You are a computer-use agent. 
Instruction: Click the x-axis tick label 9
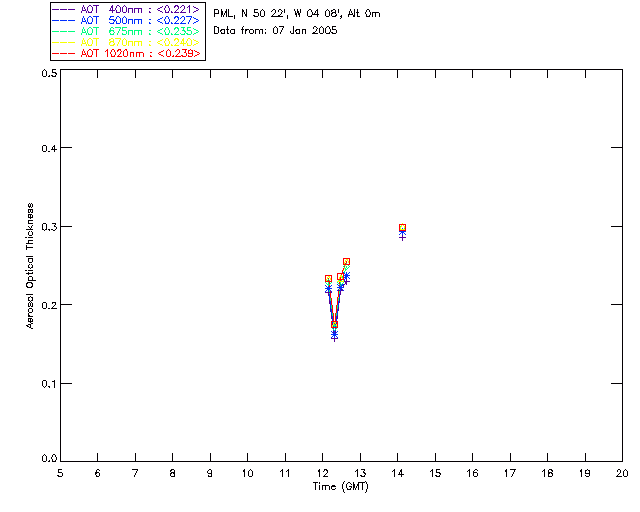click(210, 473)
